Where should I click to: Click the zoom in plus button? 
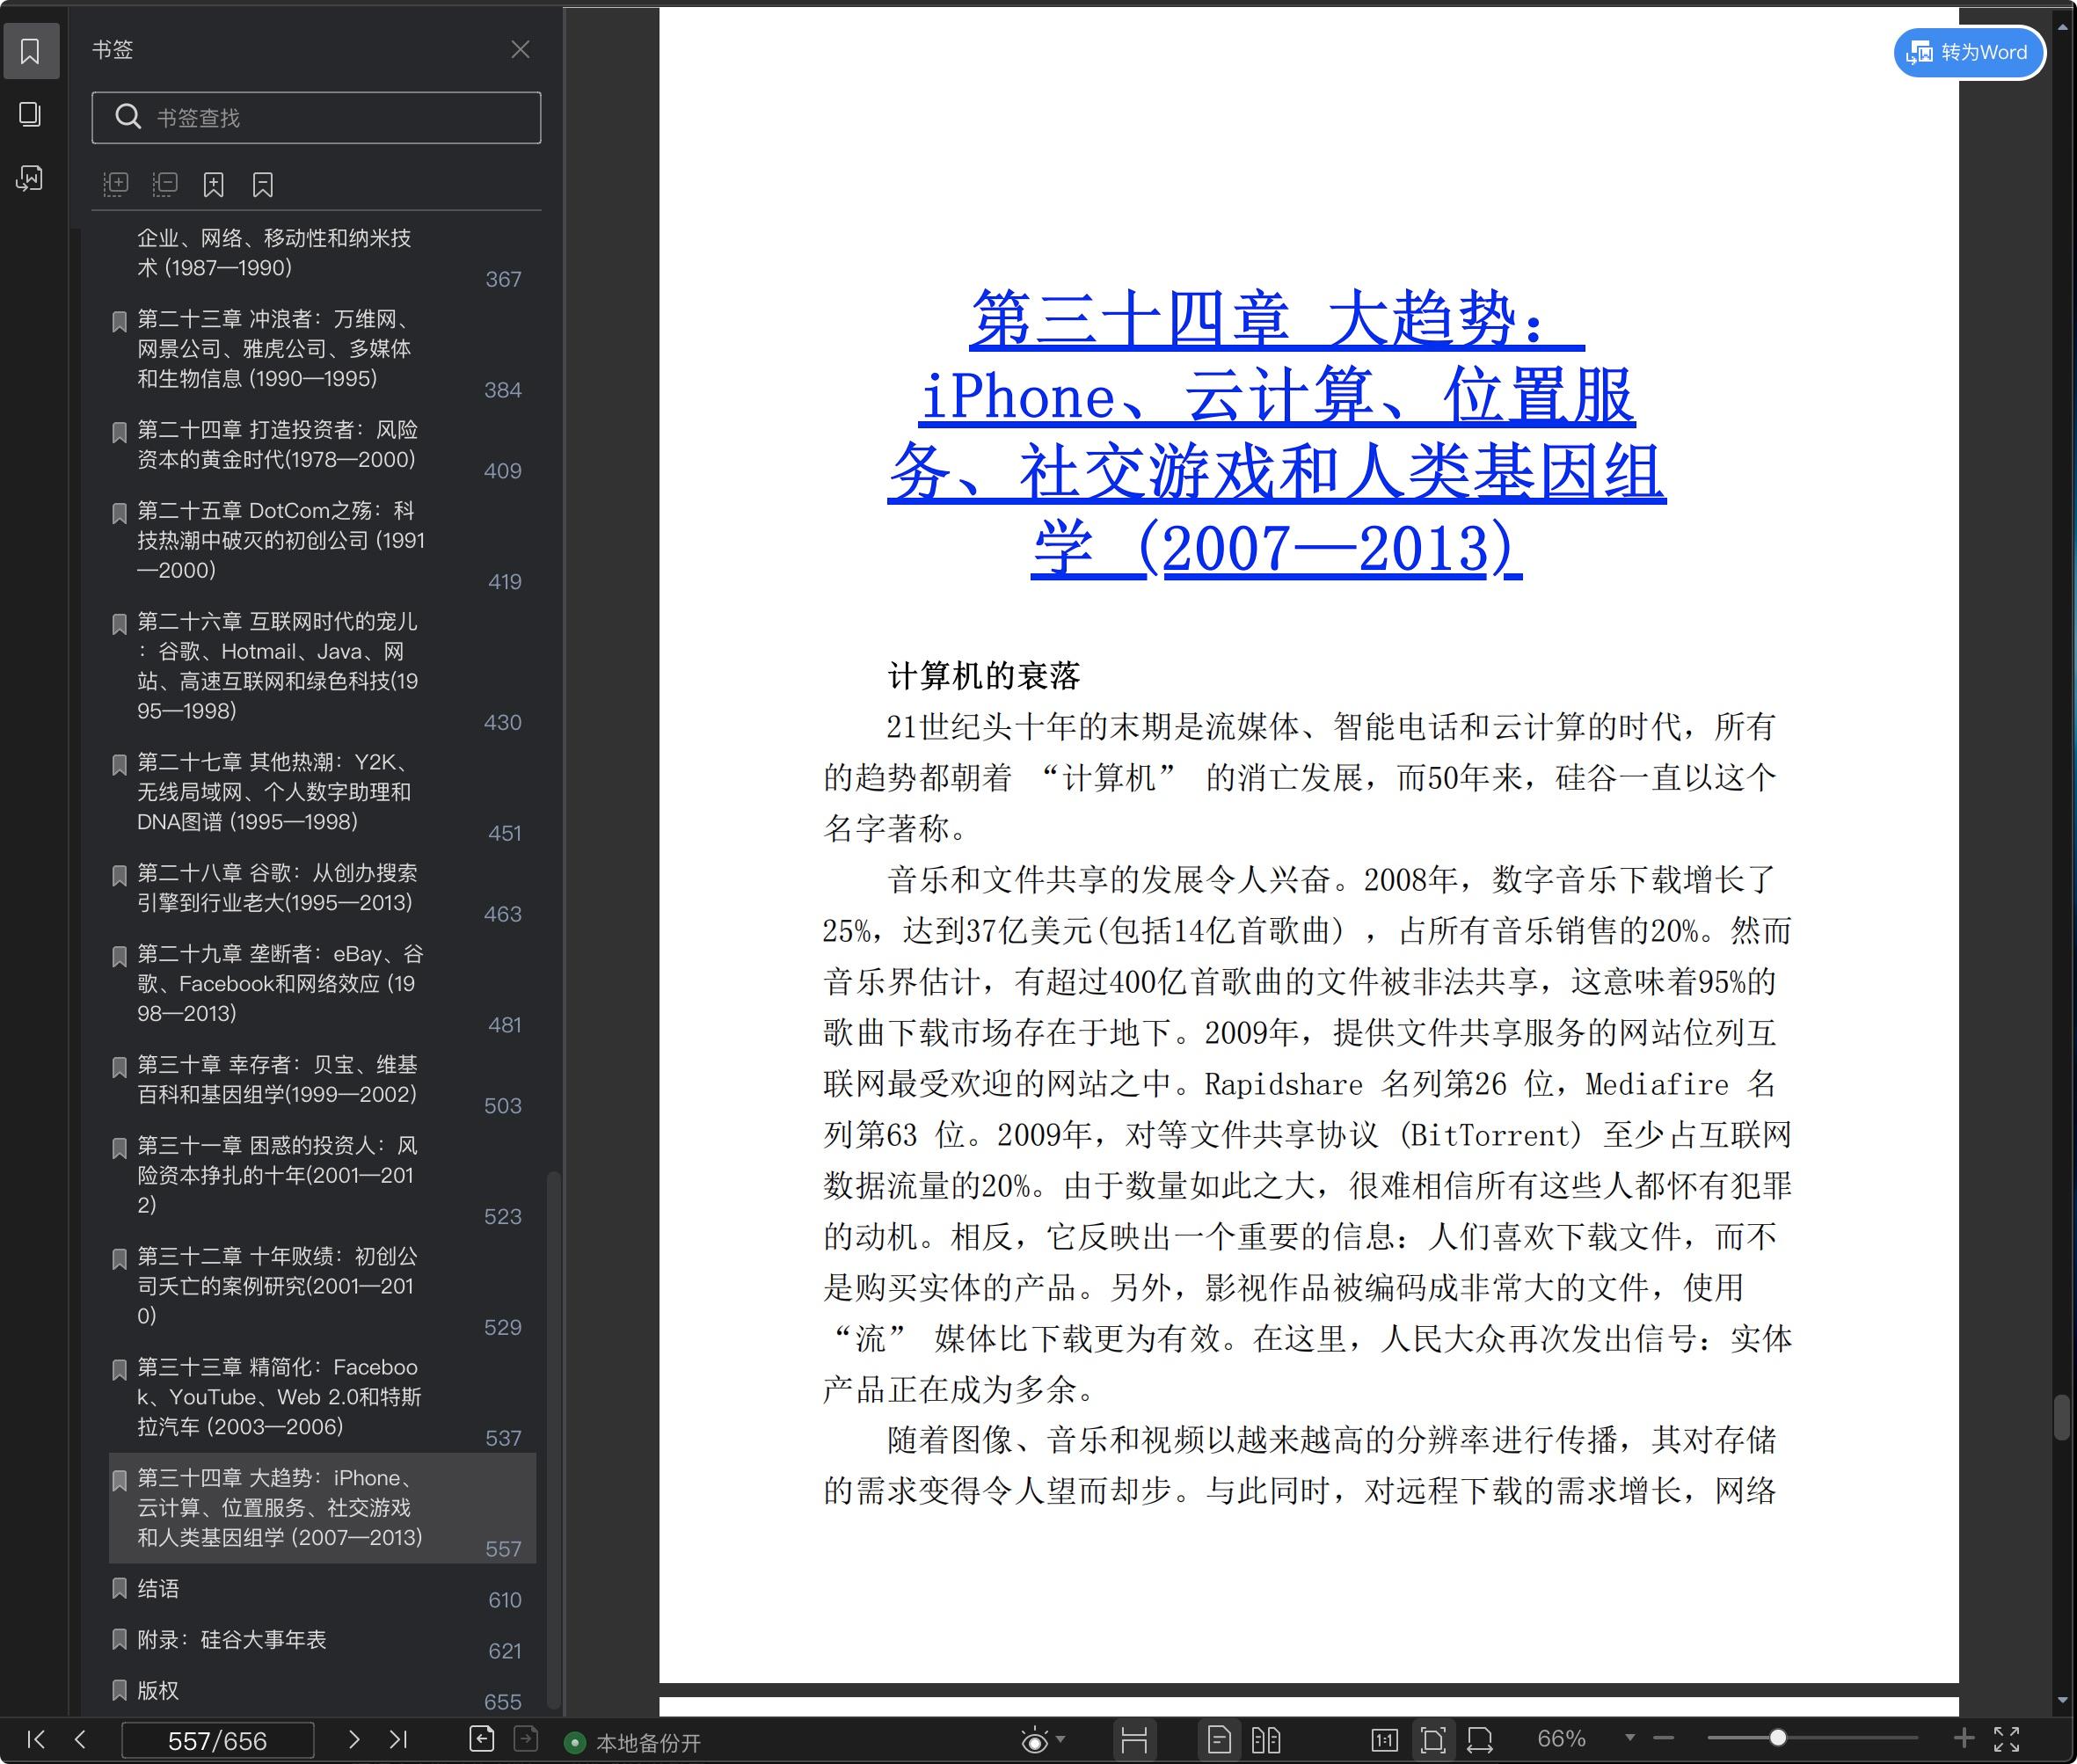[x=1963, y=1739]
